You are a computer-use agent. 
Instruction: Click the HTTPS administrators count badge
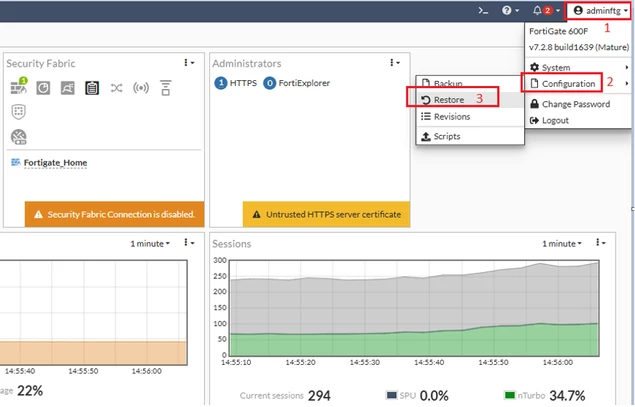click(x=221, y=83)
